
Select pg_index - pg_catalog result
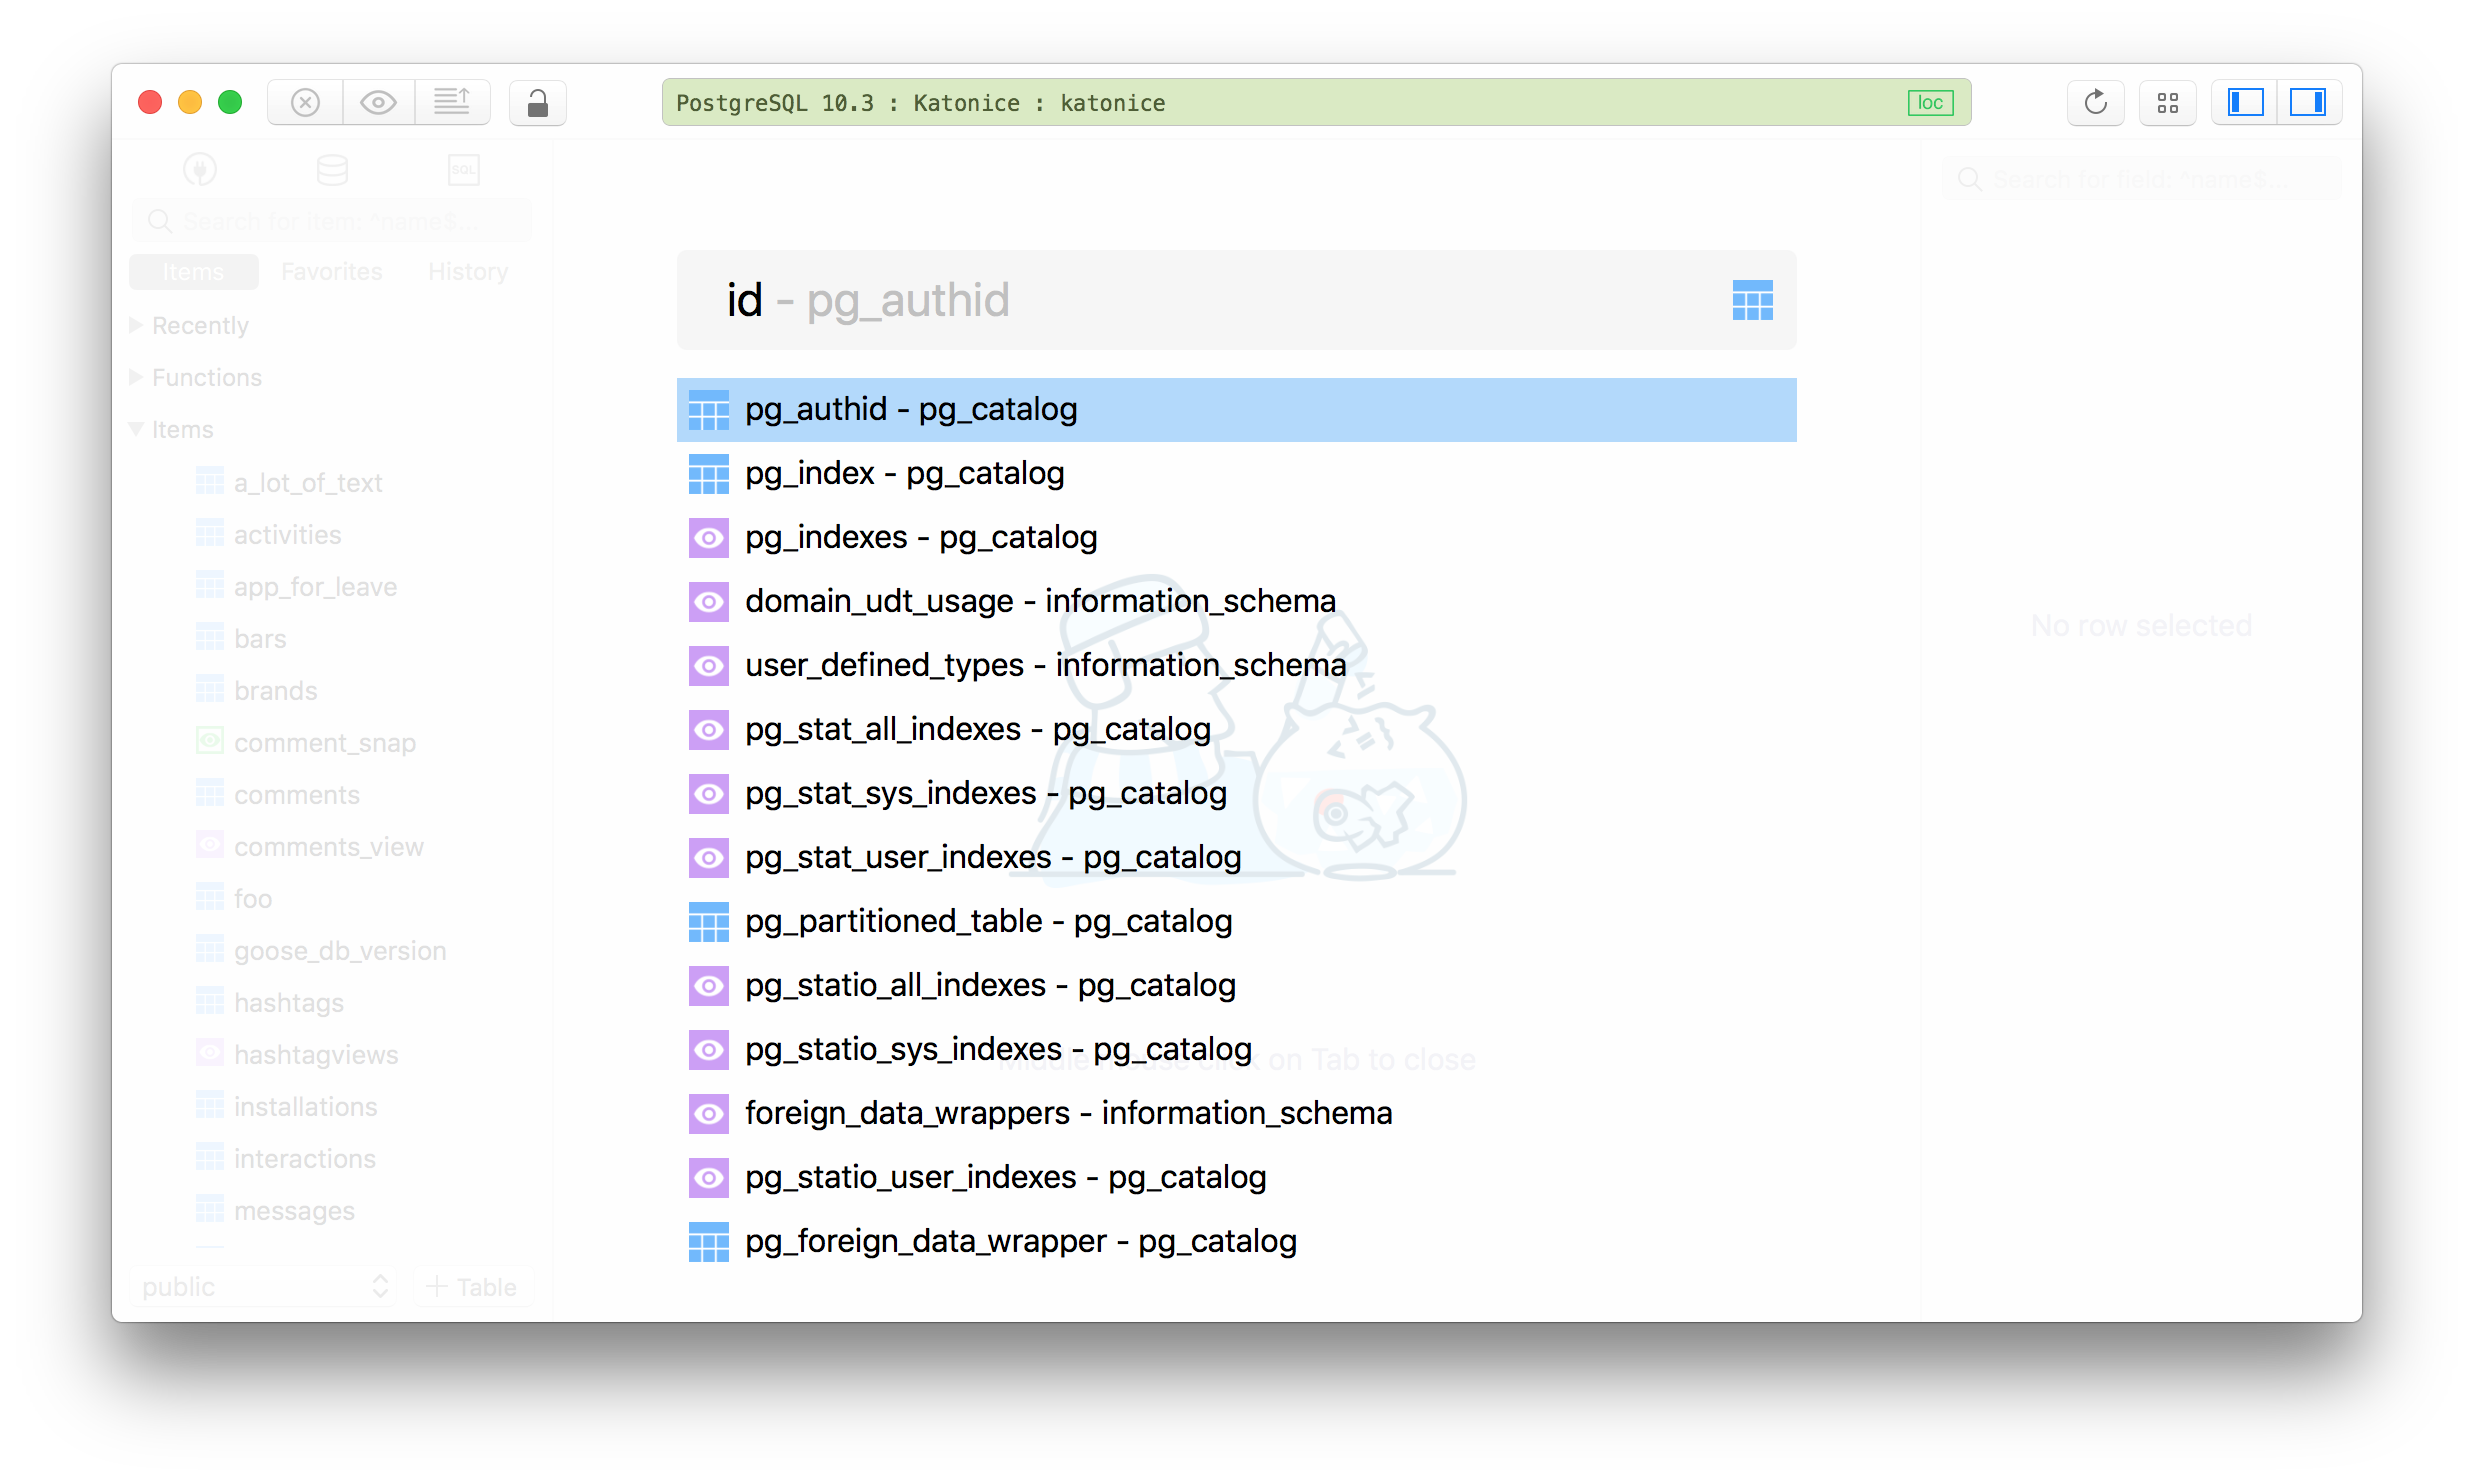[x=904, y=474]
